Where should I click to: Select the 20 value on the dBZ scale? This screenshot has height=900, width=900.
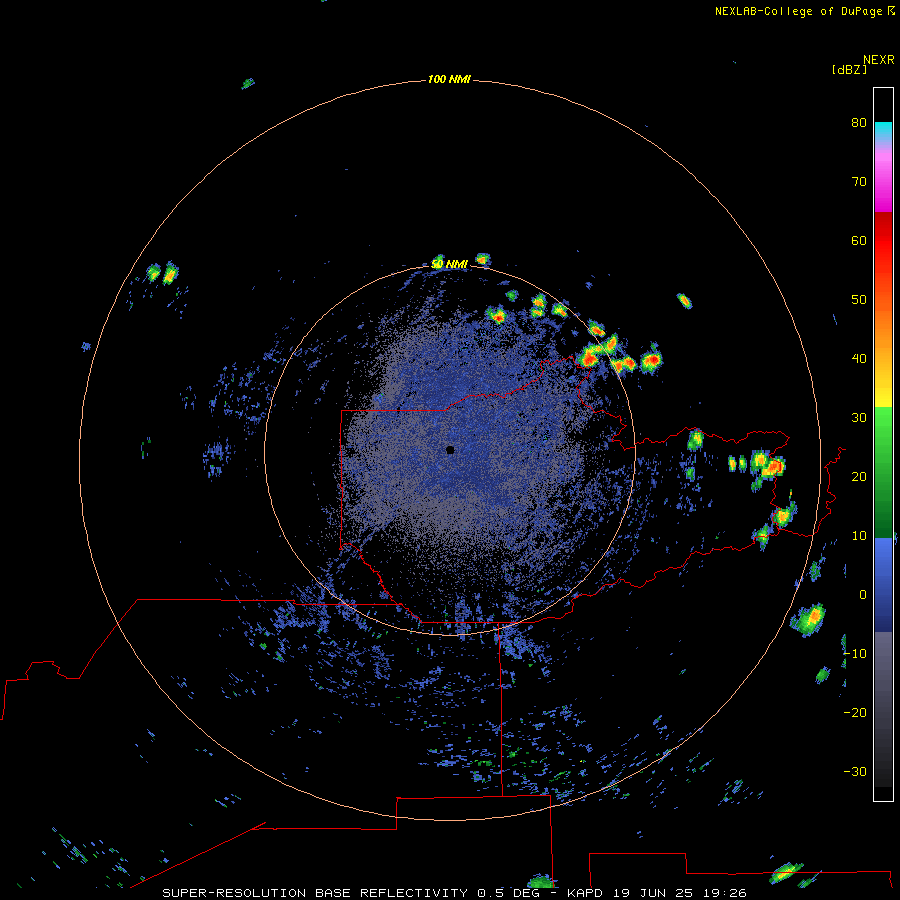click(x=859, y=476)
